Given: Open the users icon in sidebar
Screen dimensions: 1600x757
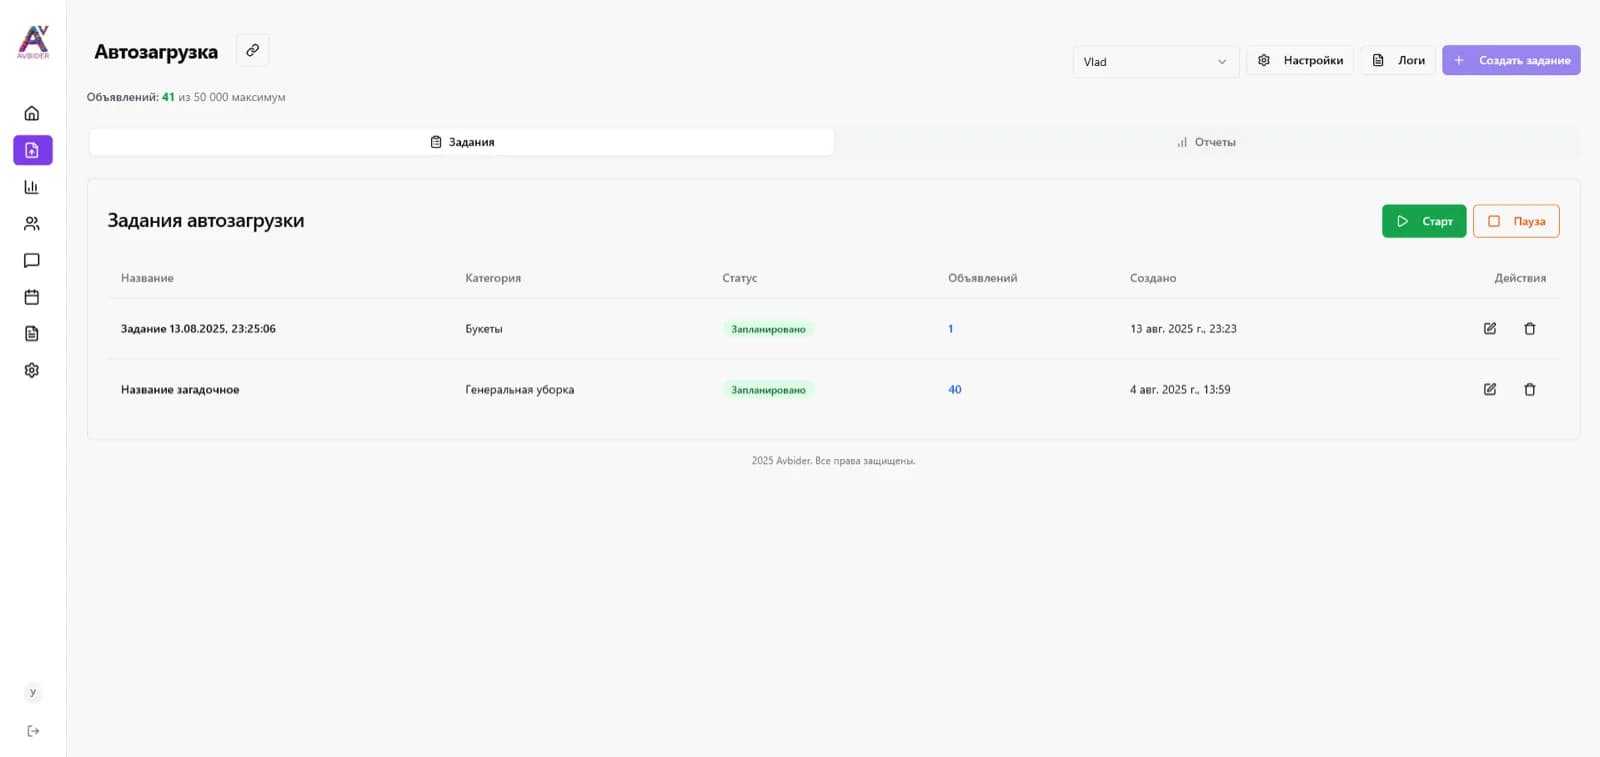Looking at the screenshot, I should (32, 224).
